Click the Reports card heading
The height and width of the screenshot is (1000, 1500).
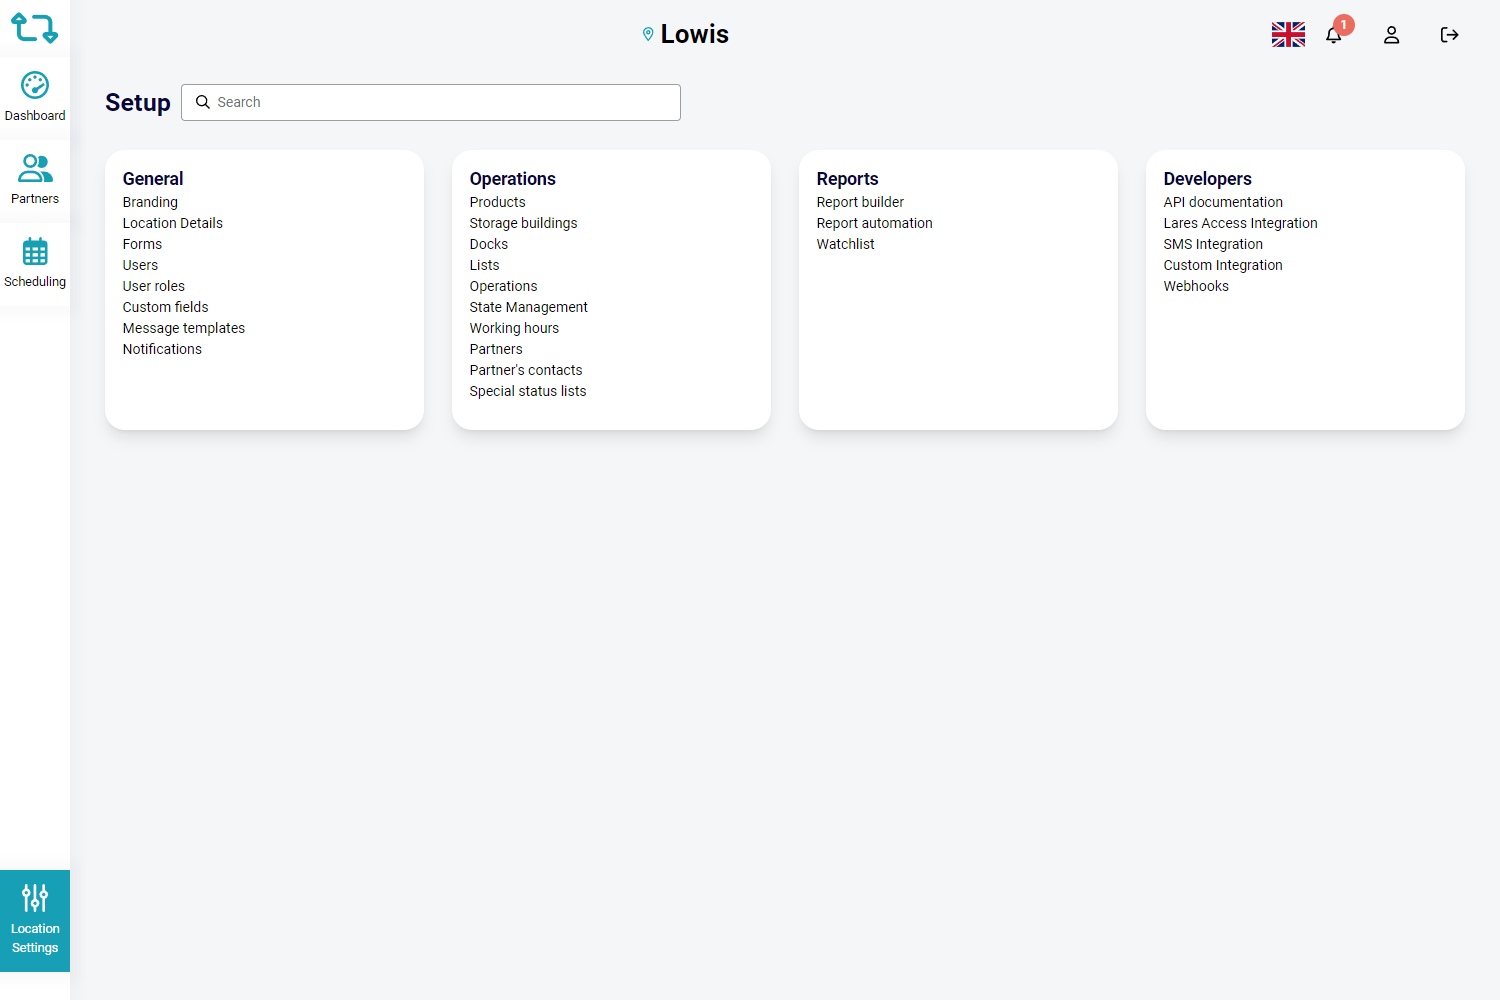coord(848,179)
